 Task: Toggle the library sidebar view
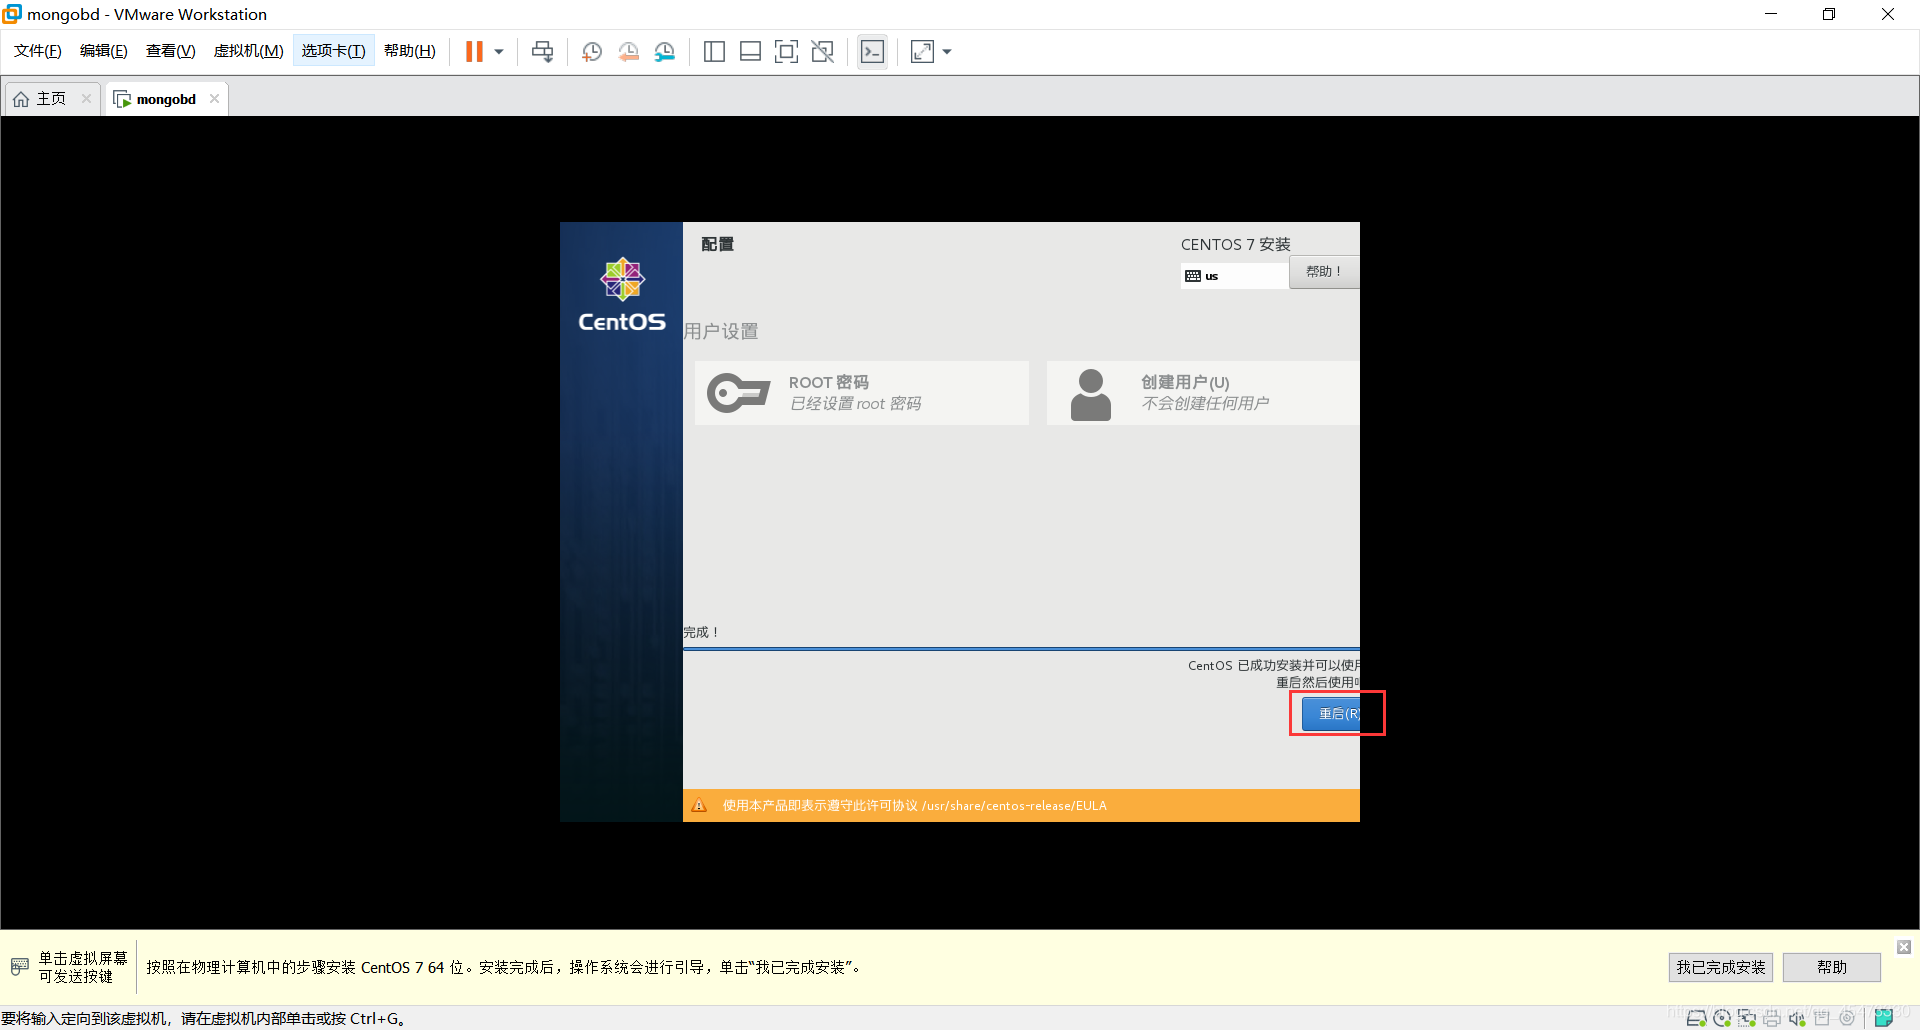714,52
